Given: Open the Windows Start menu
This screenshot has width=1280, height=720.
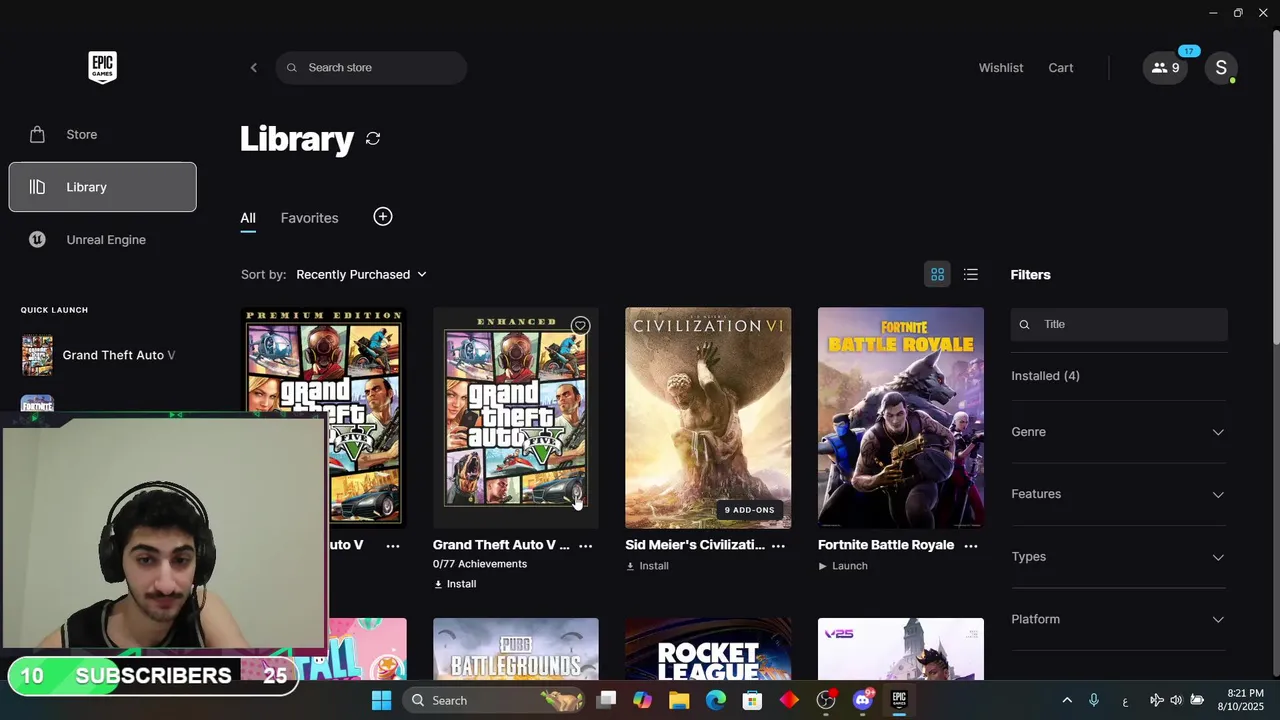Looking at the screenshot, I should pyautogui.click(x=381, y=700).
